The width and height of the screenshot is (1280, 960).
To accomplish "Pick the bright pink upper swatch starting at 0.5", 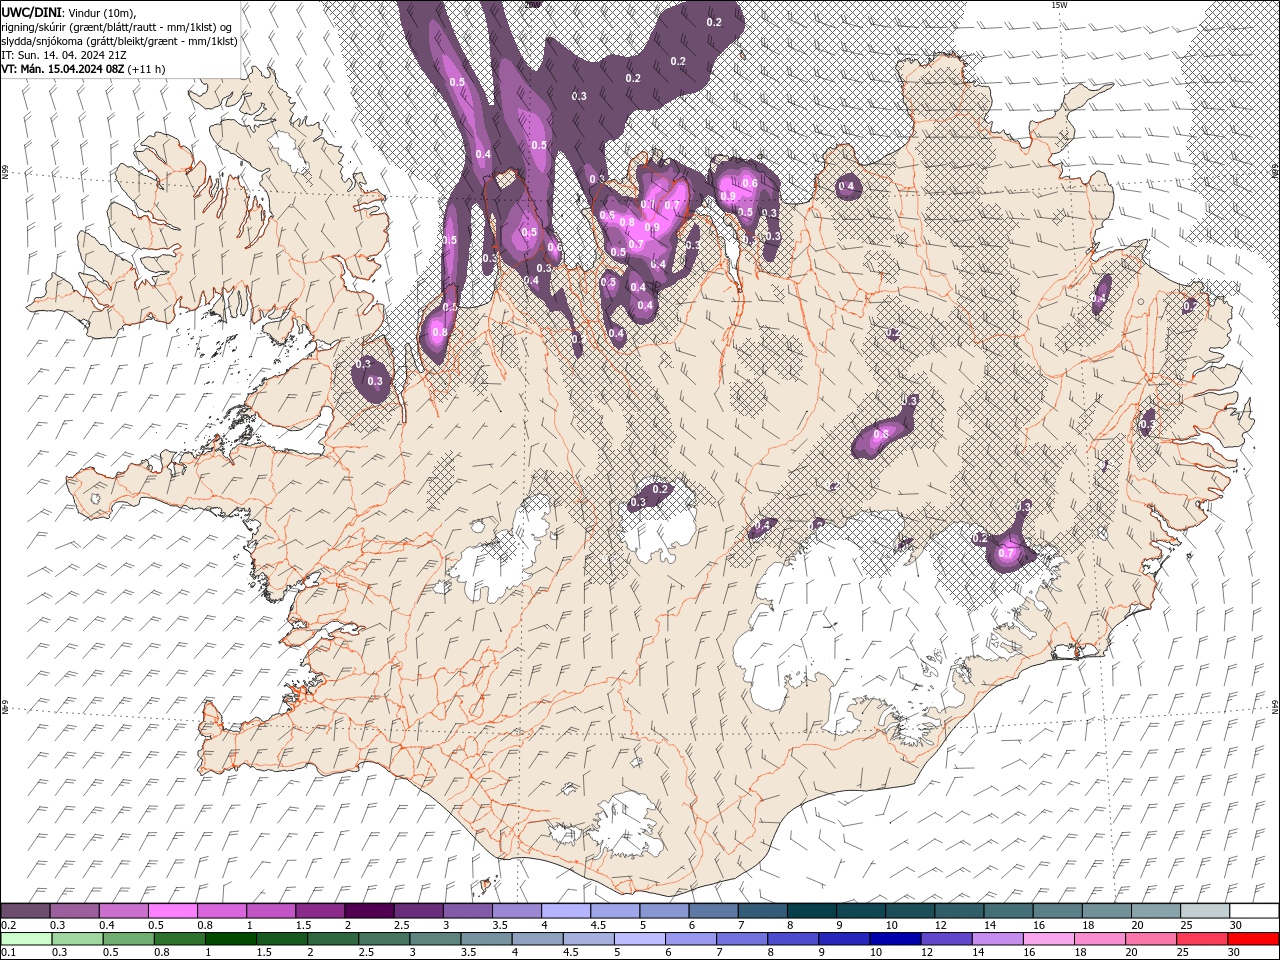I will tap(172, 911).
